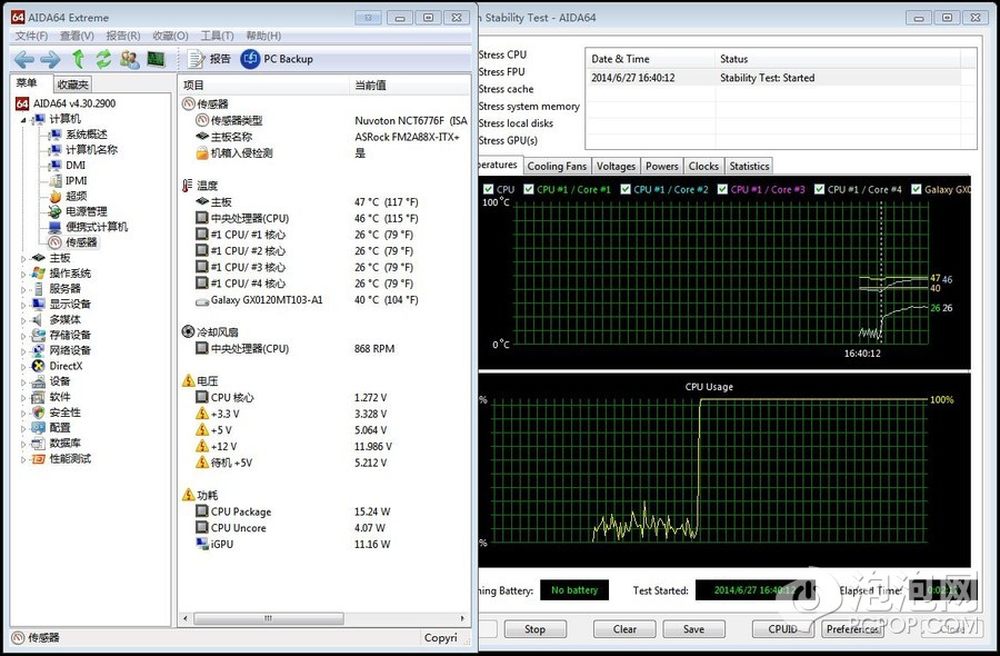Screen dimensions: 1000x656
Task: Switch to the Cooling Fans tab
Action: click(x=557, y=166)
